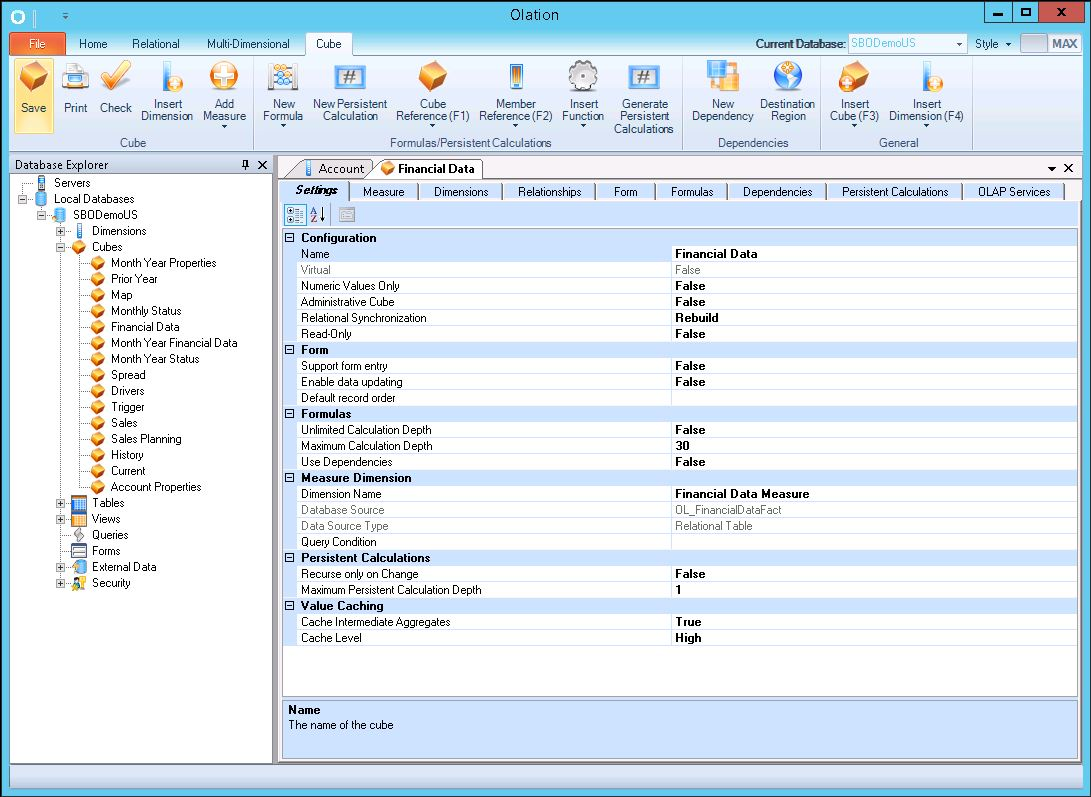This screenshot has width=1091, height=797.
Task: Click the Maximum Calculation Depth value field
Action: point(870,446)
